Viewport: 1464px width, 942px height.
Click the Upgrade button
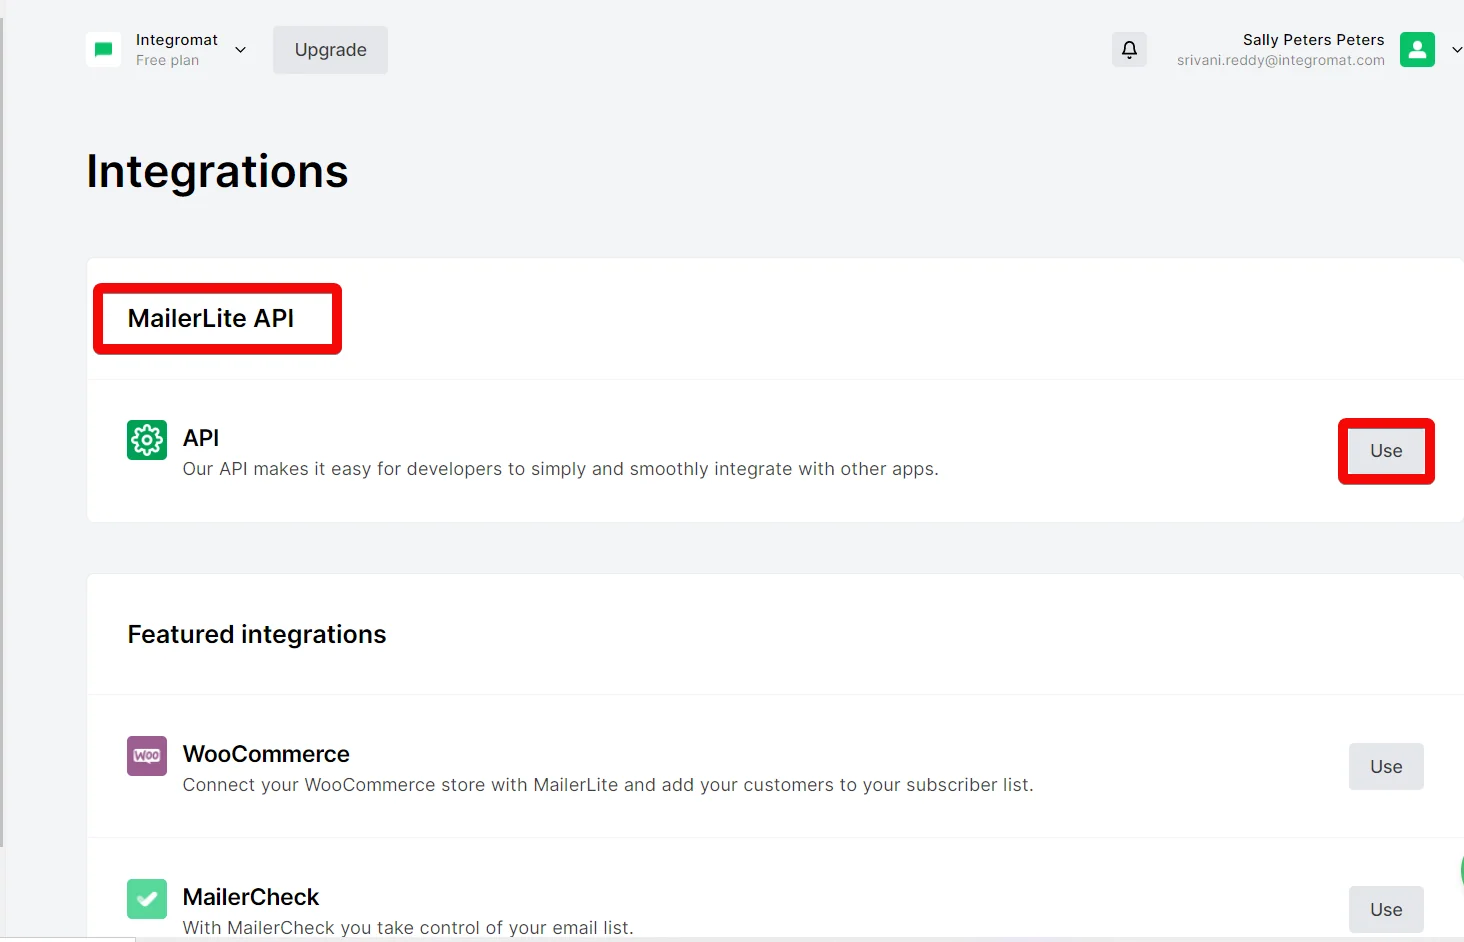pyautogui.click(x=331, y=50)
